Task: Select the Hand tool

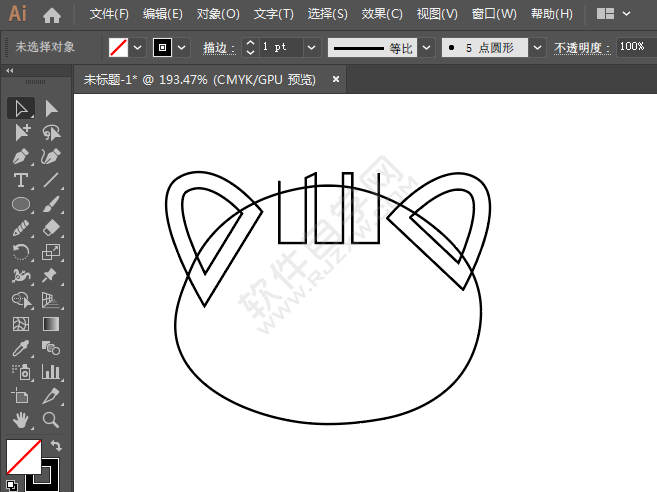Action: 21,419
